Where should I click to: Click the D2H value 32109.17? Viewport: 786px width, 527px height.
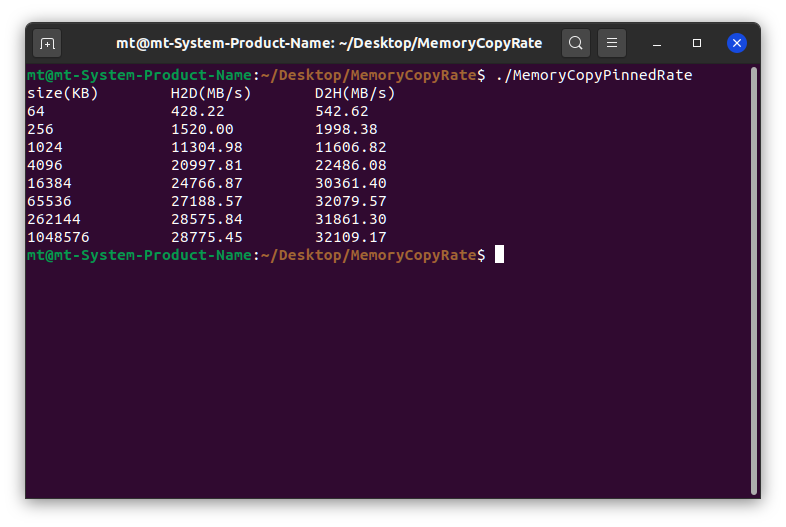[x=350, y=237]
